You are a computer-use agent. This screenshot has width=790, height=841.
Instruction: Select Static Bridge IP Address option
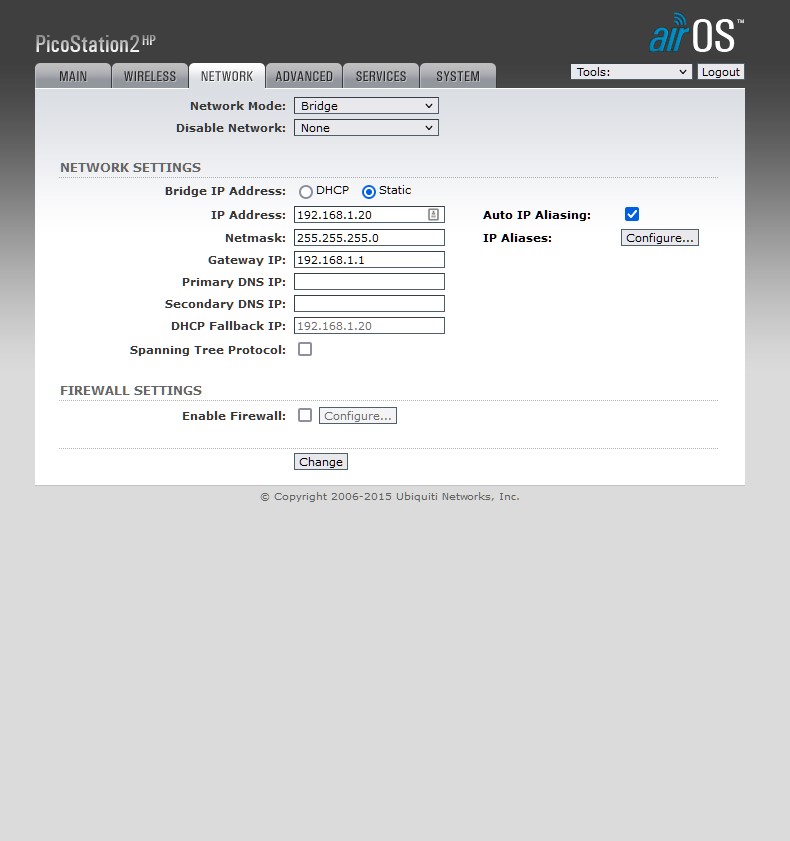tap(369, 192)
